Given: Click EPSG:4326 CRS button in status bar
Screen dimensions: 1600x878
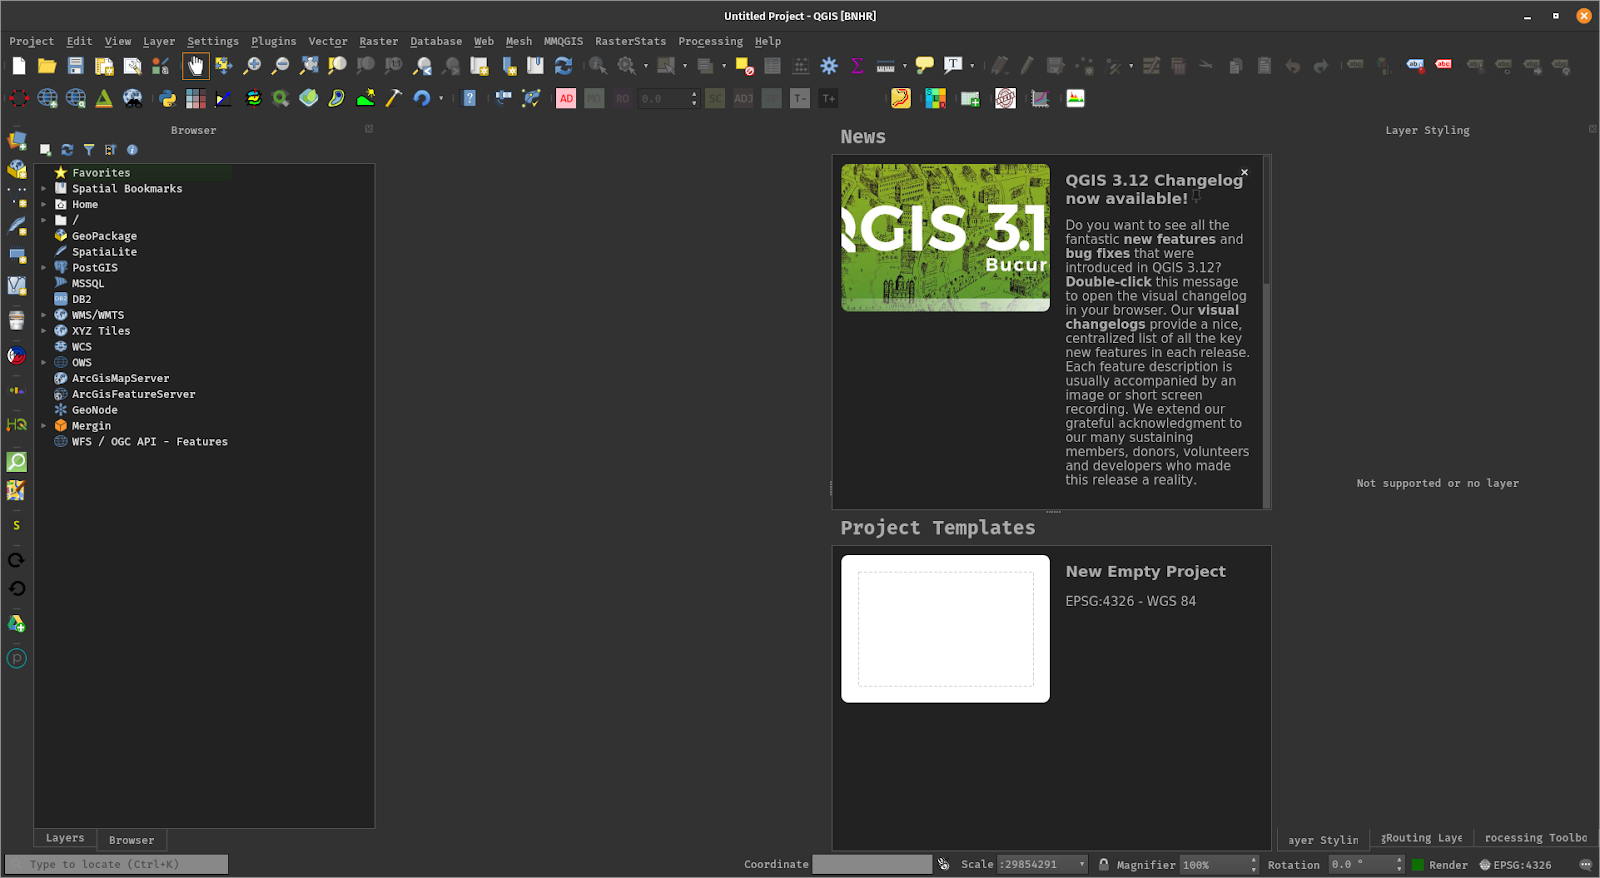Looking at the screenshot, I should click(1515, 865).
